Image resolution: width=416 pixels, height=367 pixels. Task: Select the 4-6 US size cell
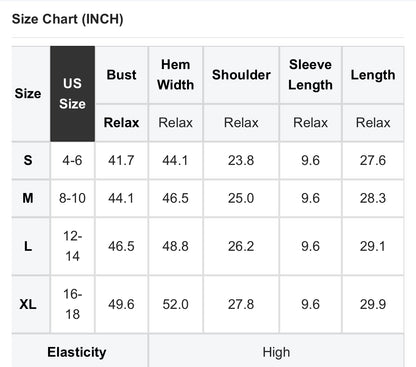[x=72, y=160]
